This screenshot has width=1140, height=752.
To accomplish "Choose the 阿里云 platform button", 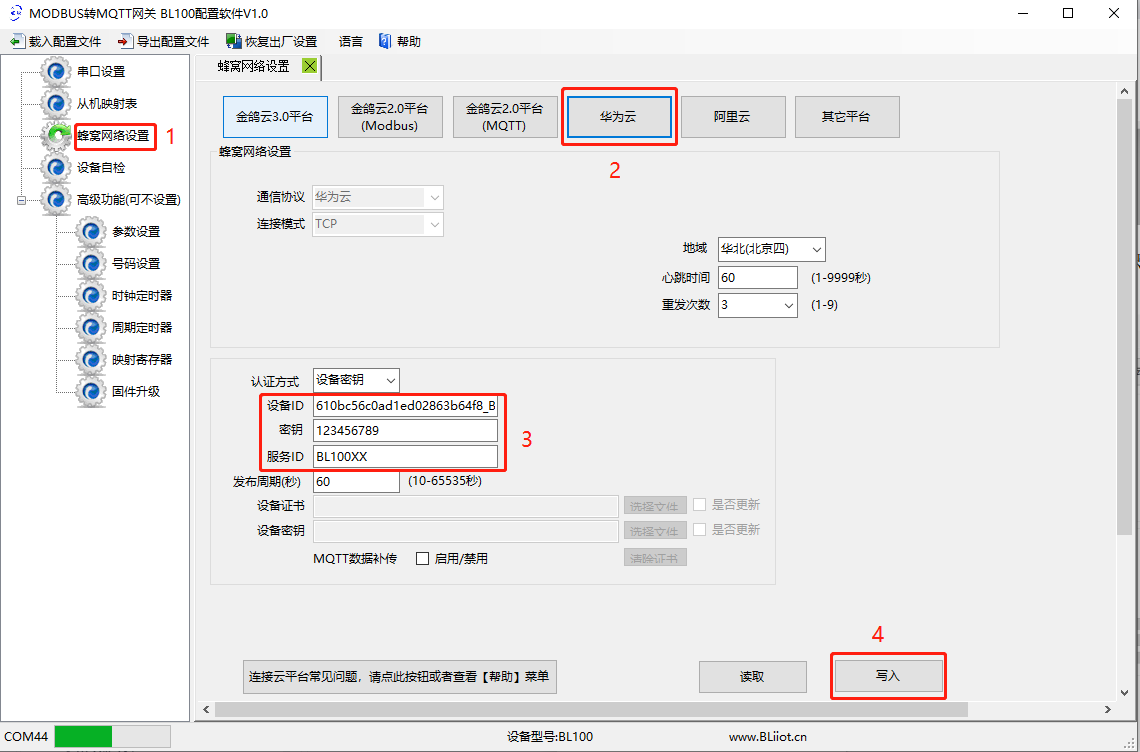I will pyautogui.click(x=732, y=116).
